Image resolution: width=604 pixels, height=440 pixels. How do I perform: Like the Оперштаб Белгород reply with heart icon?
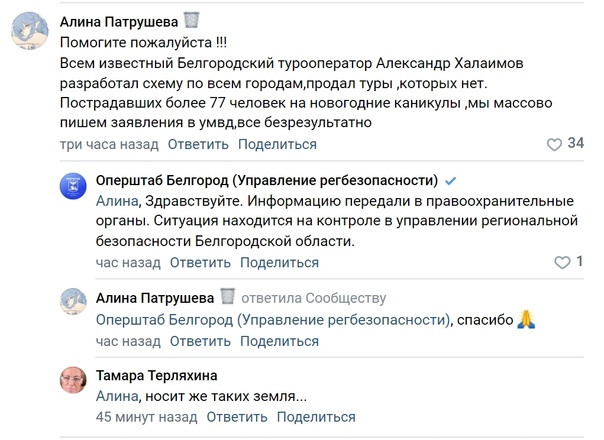[562, 262]
